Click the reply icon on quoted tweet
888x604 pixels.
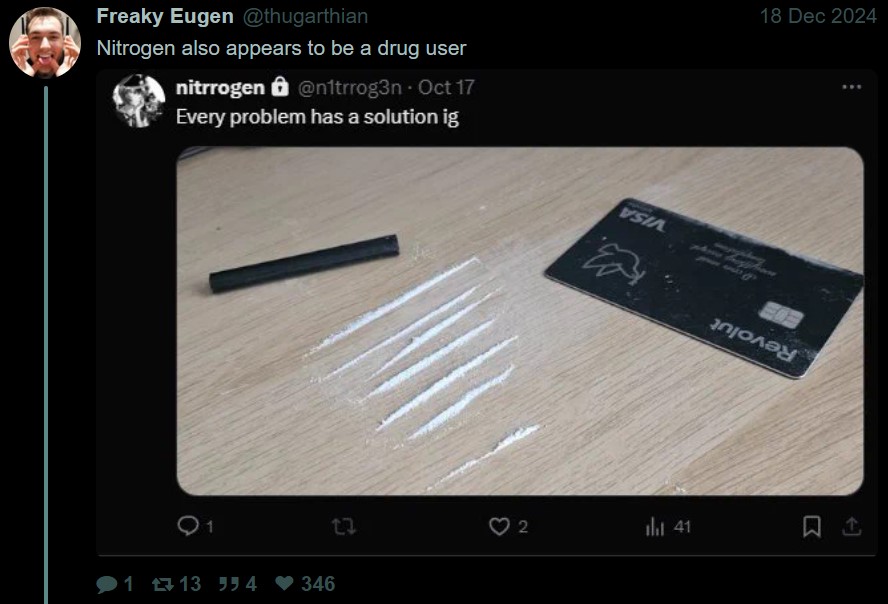click(x=187, y=526)
